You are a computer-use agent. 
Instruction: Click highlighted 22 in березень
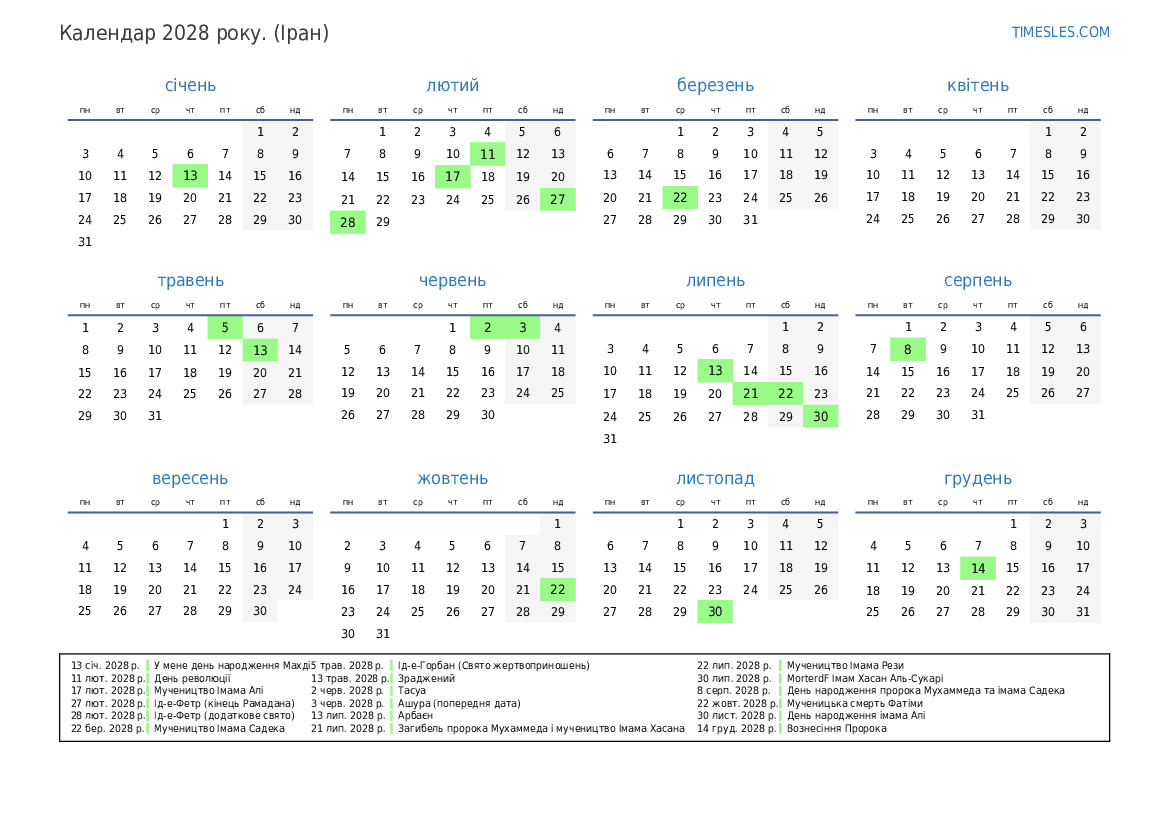(680, 198)
